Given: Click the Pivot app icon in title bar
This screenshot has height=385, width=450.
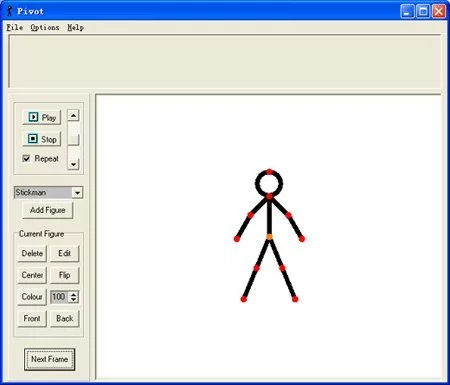Looking at the screenshot, I should point(10,11).
